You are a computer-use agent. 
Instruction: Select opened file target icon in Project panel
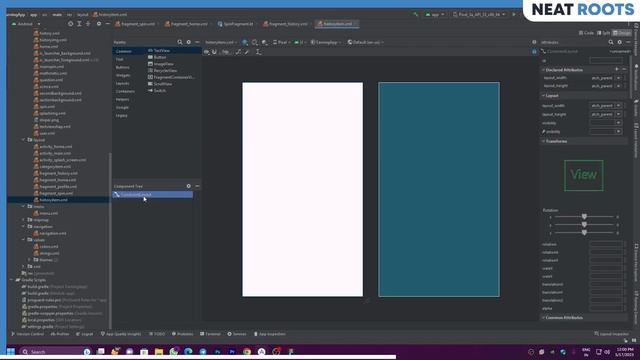point(71,24)
